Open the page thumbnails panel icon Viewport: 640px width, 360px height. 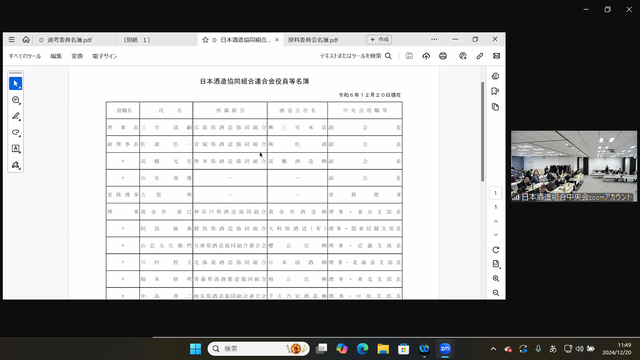pos(496,107)
